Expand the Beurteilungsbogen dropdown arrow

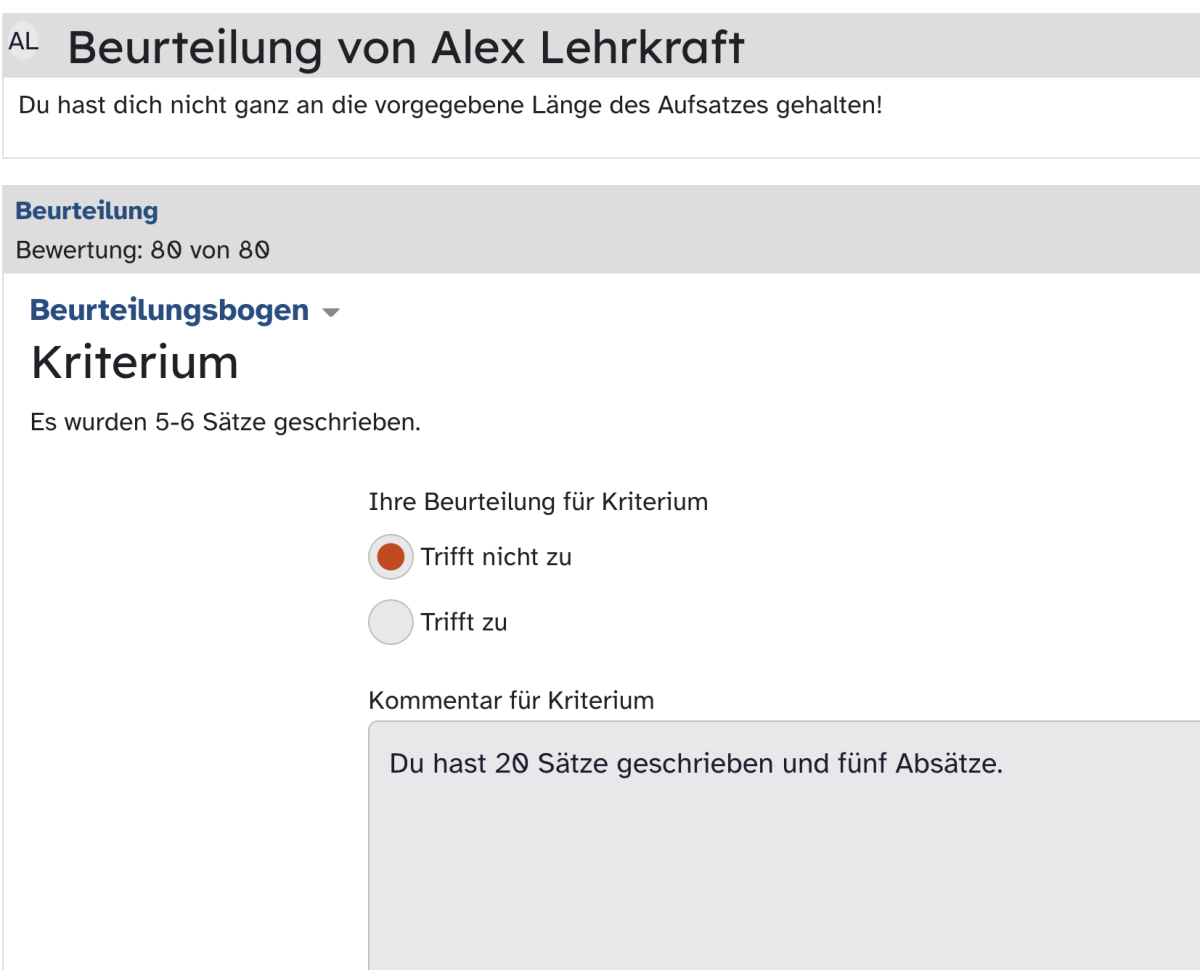(x=331, y=313)
